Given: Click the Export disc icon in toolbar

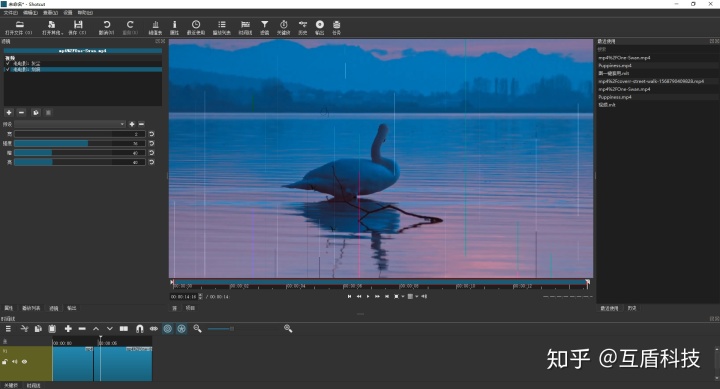Looking at the screenshot, I should 320,28.
